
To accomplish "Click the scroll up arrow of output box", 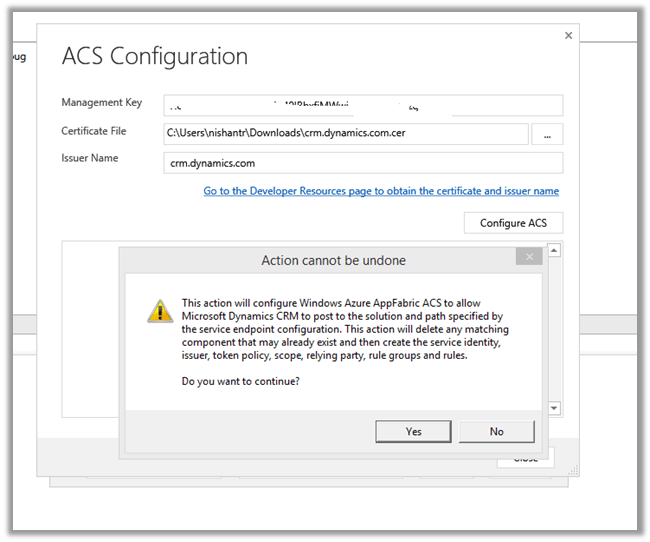I will tap(554, 249).
